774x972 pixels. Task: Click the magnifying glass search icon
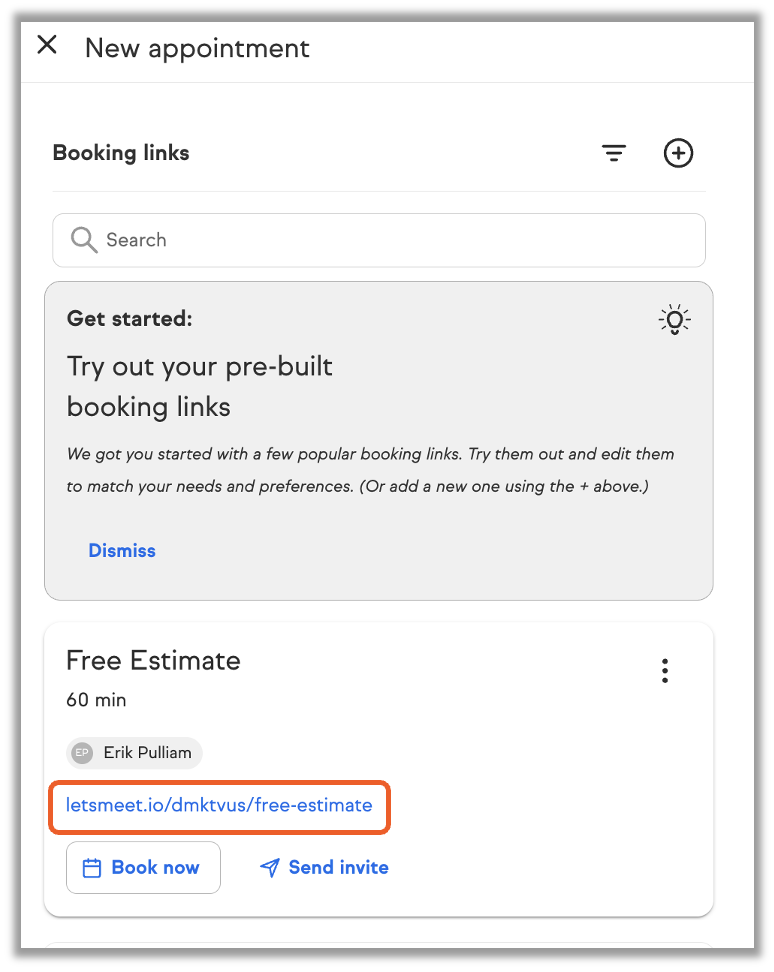[84, 240]
